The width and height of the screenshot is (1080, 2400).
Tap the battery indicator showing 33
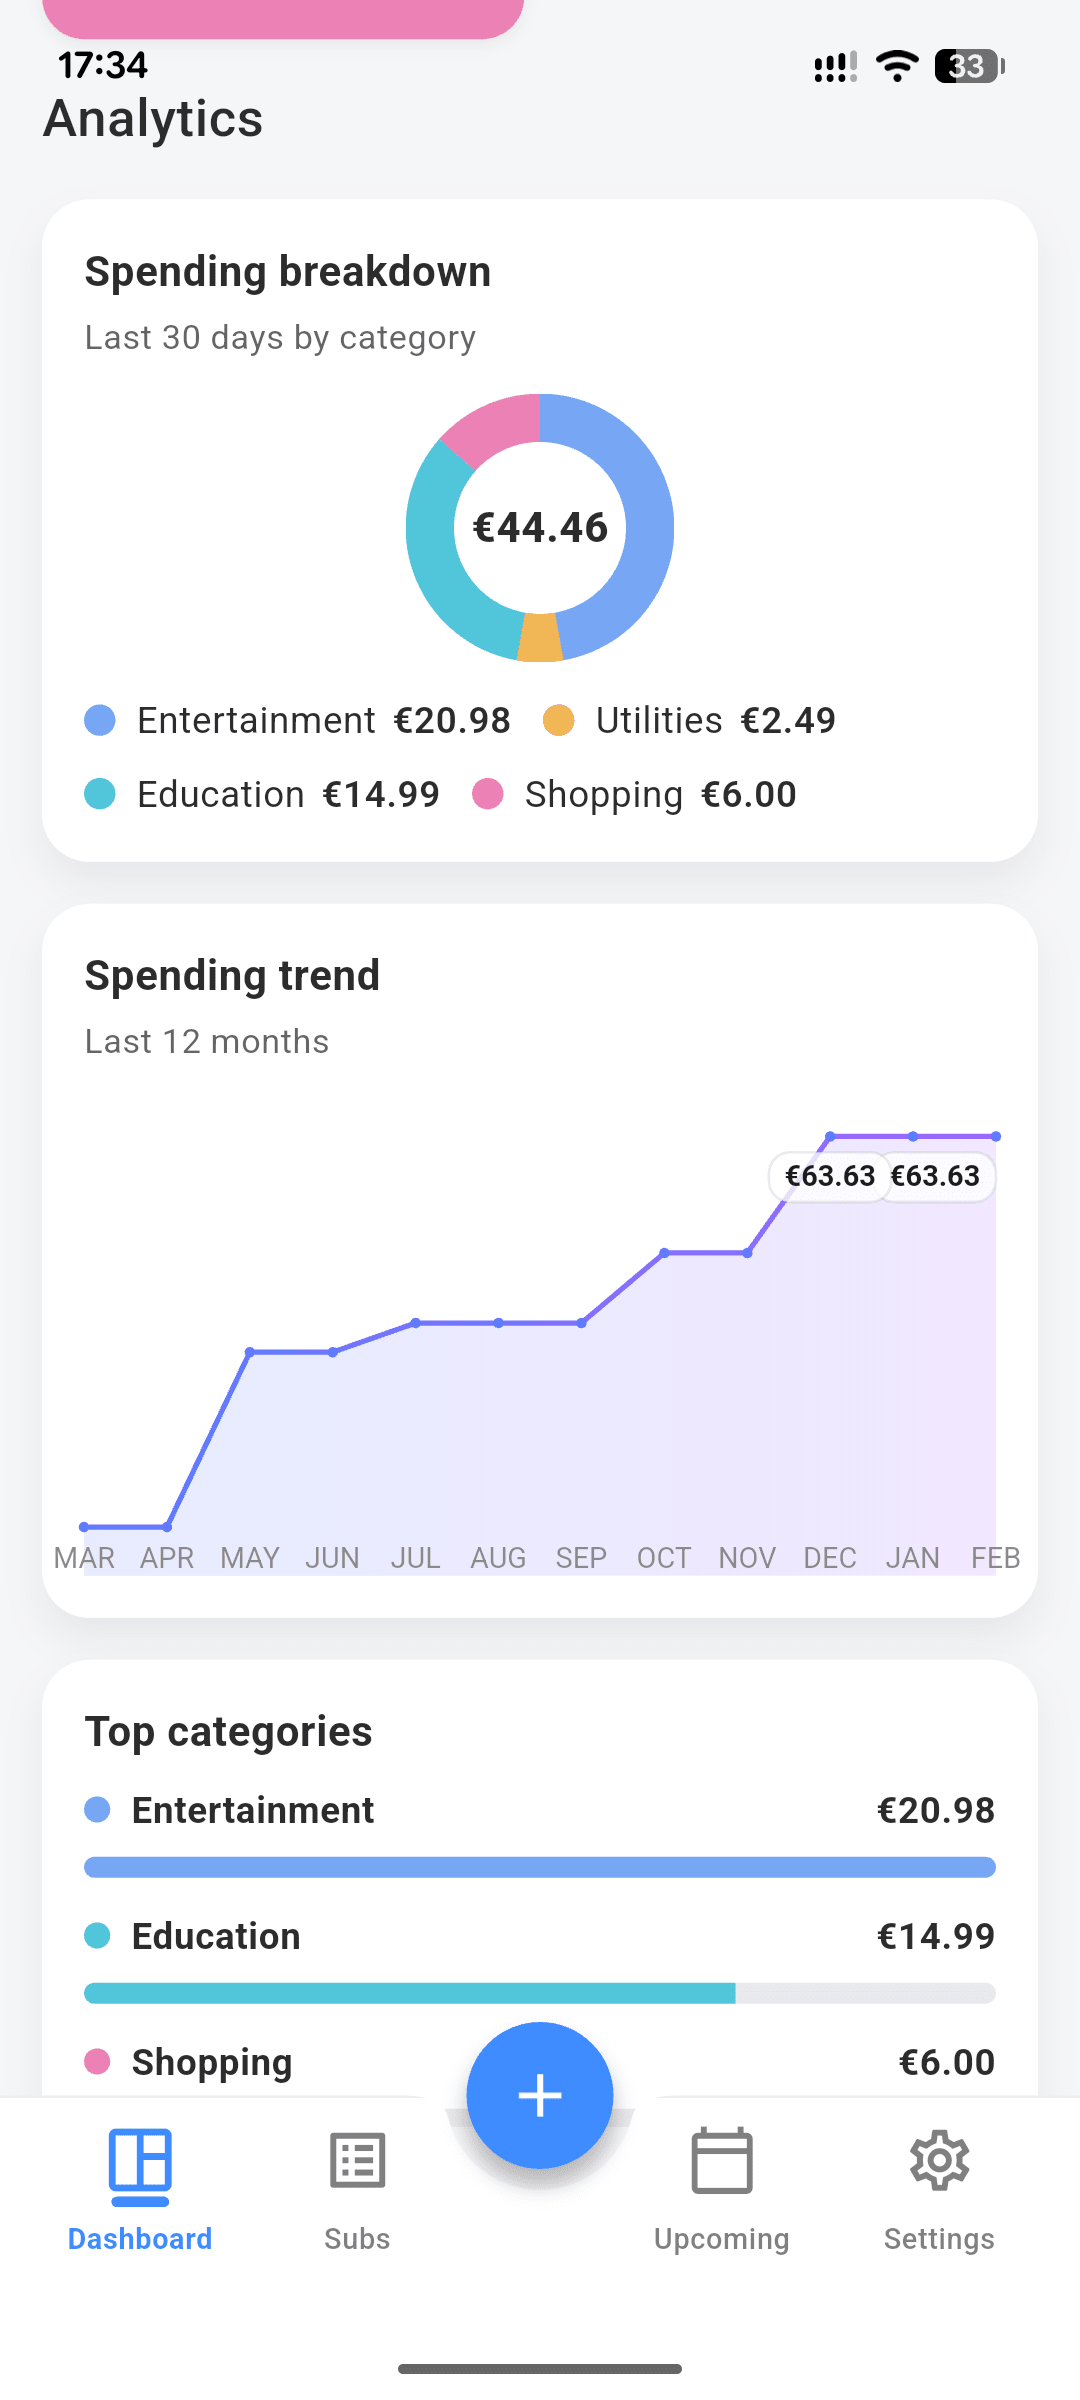pyautogui.click(x=969, y=66)
